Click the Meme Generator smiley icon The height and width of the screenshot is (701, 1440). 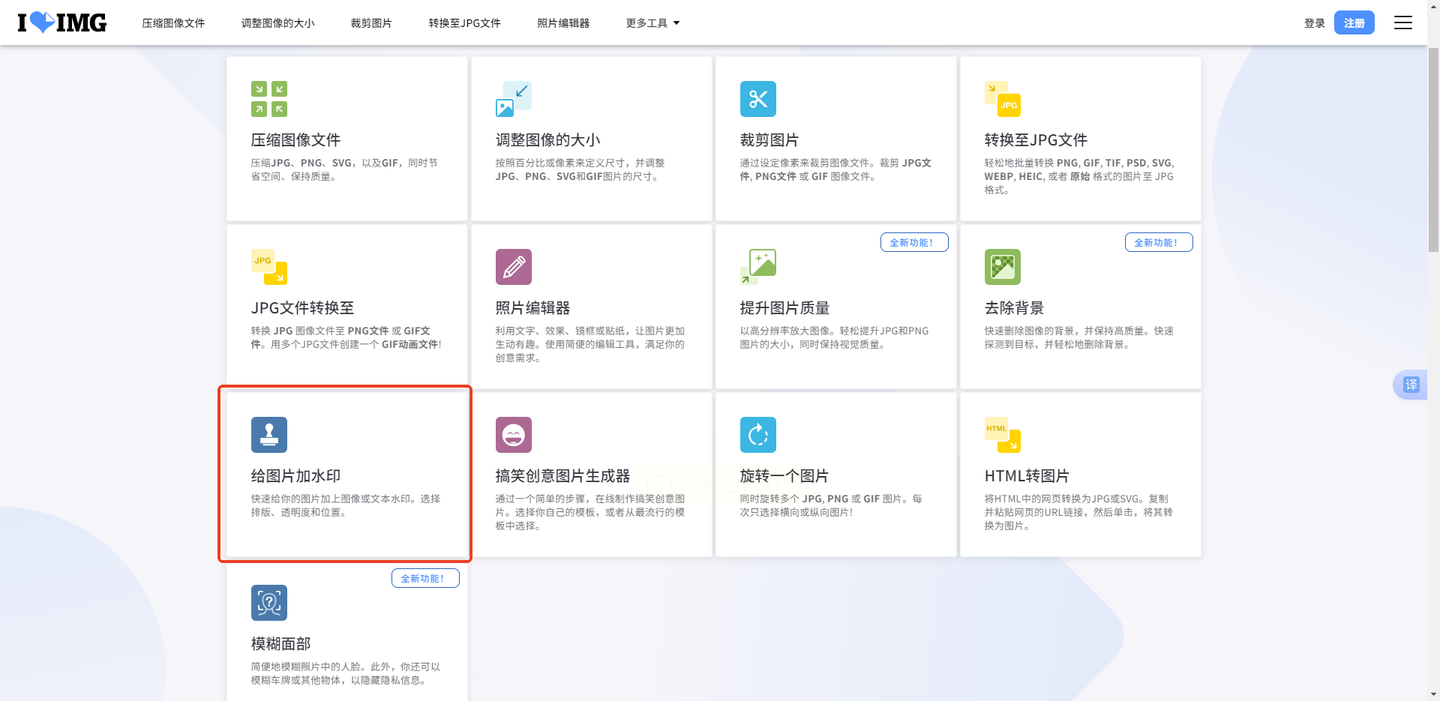pyautogui.click(x=513, y=435)
